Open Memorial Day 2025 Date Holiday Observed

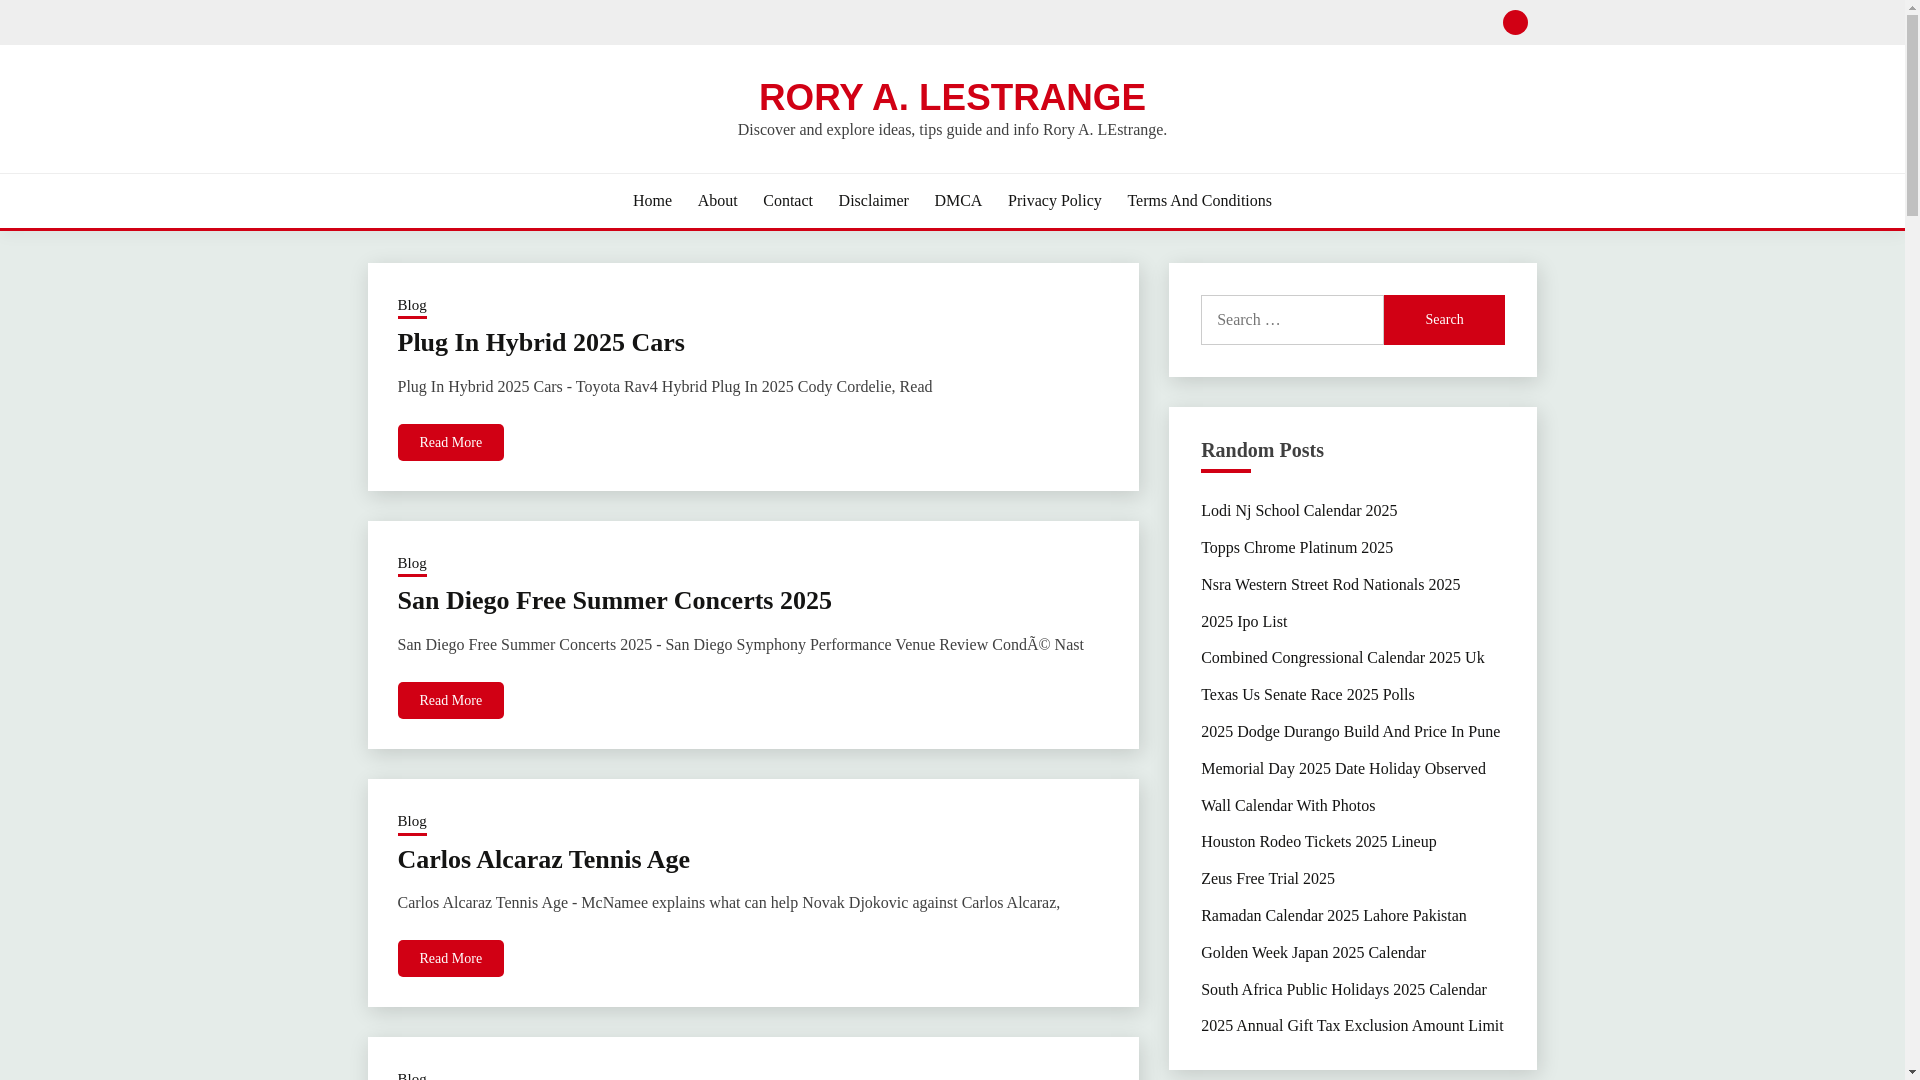pyautogui.click(x=1343, y=769)
